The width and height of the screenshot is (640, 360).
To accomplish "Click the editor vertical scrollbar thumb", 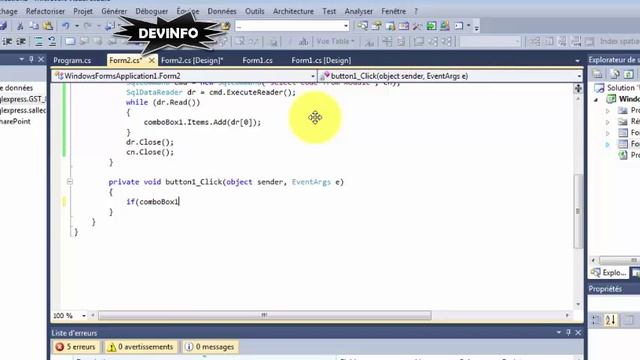I will click(x=578, y=211).
